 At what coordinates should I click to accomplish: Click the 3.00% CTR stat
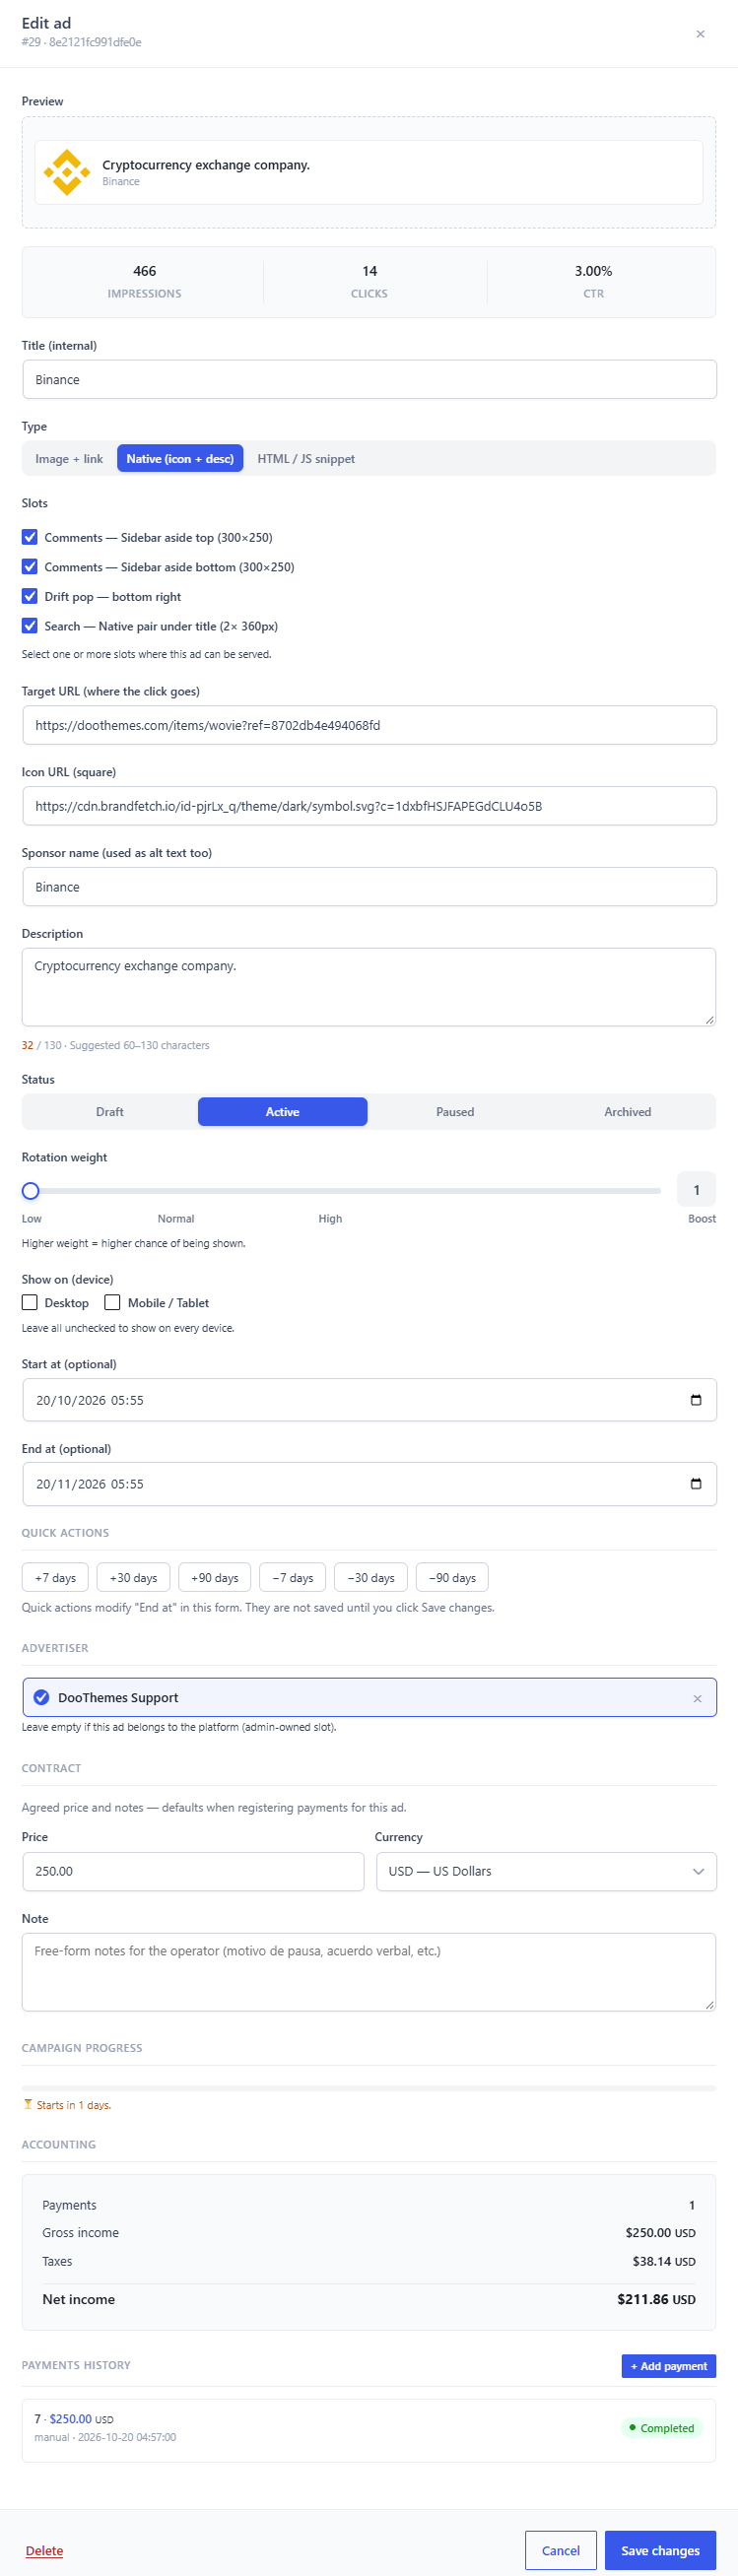point(593,281)
